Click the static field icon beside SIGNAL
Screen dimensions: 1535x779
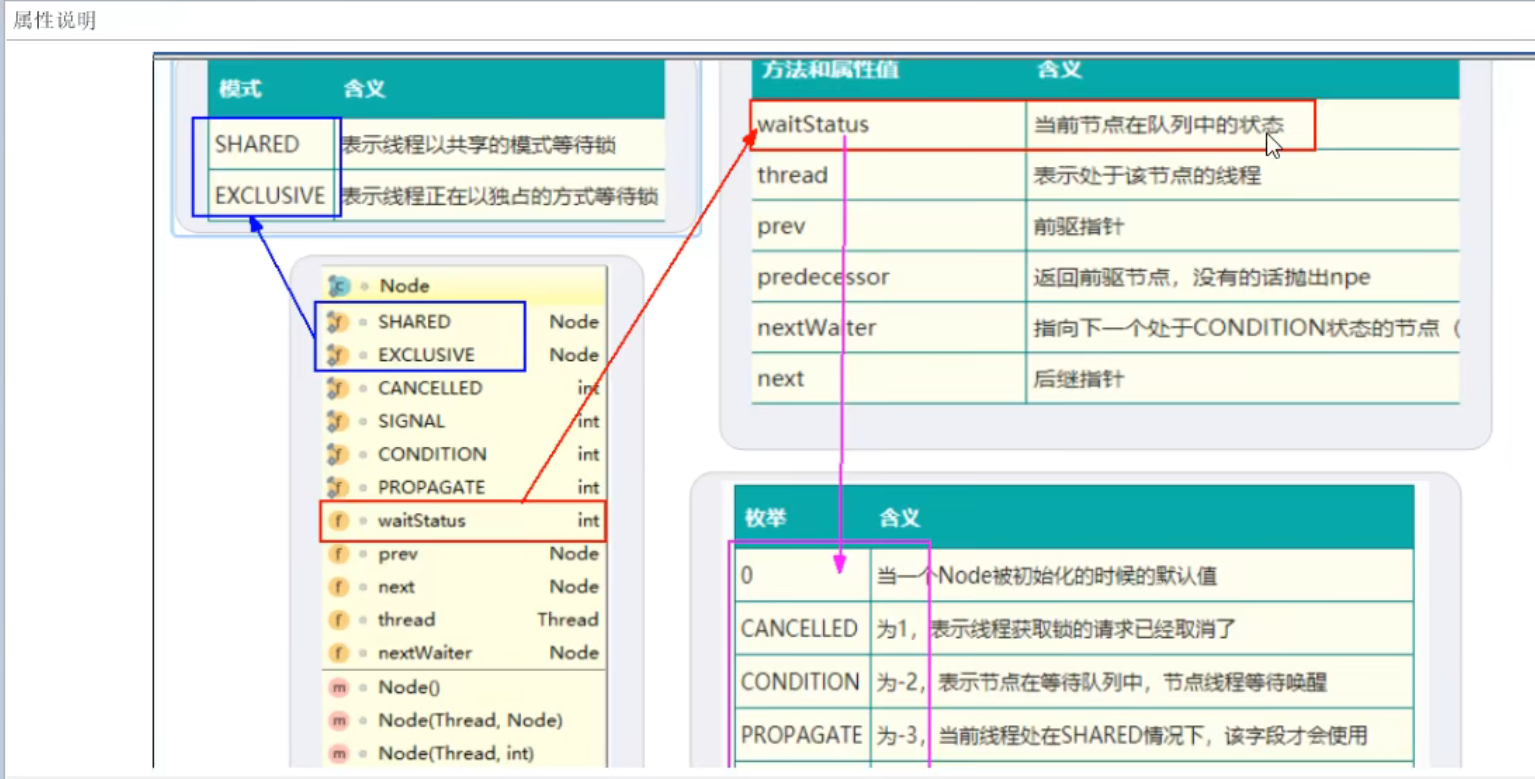tap(338, 421)
